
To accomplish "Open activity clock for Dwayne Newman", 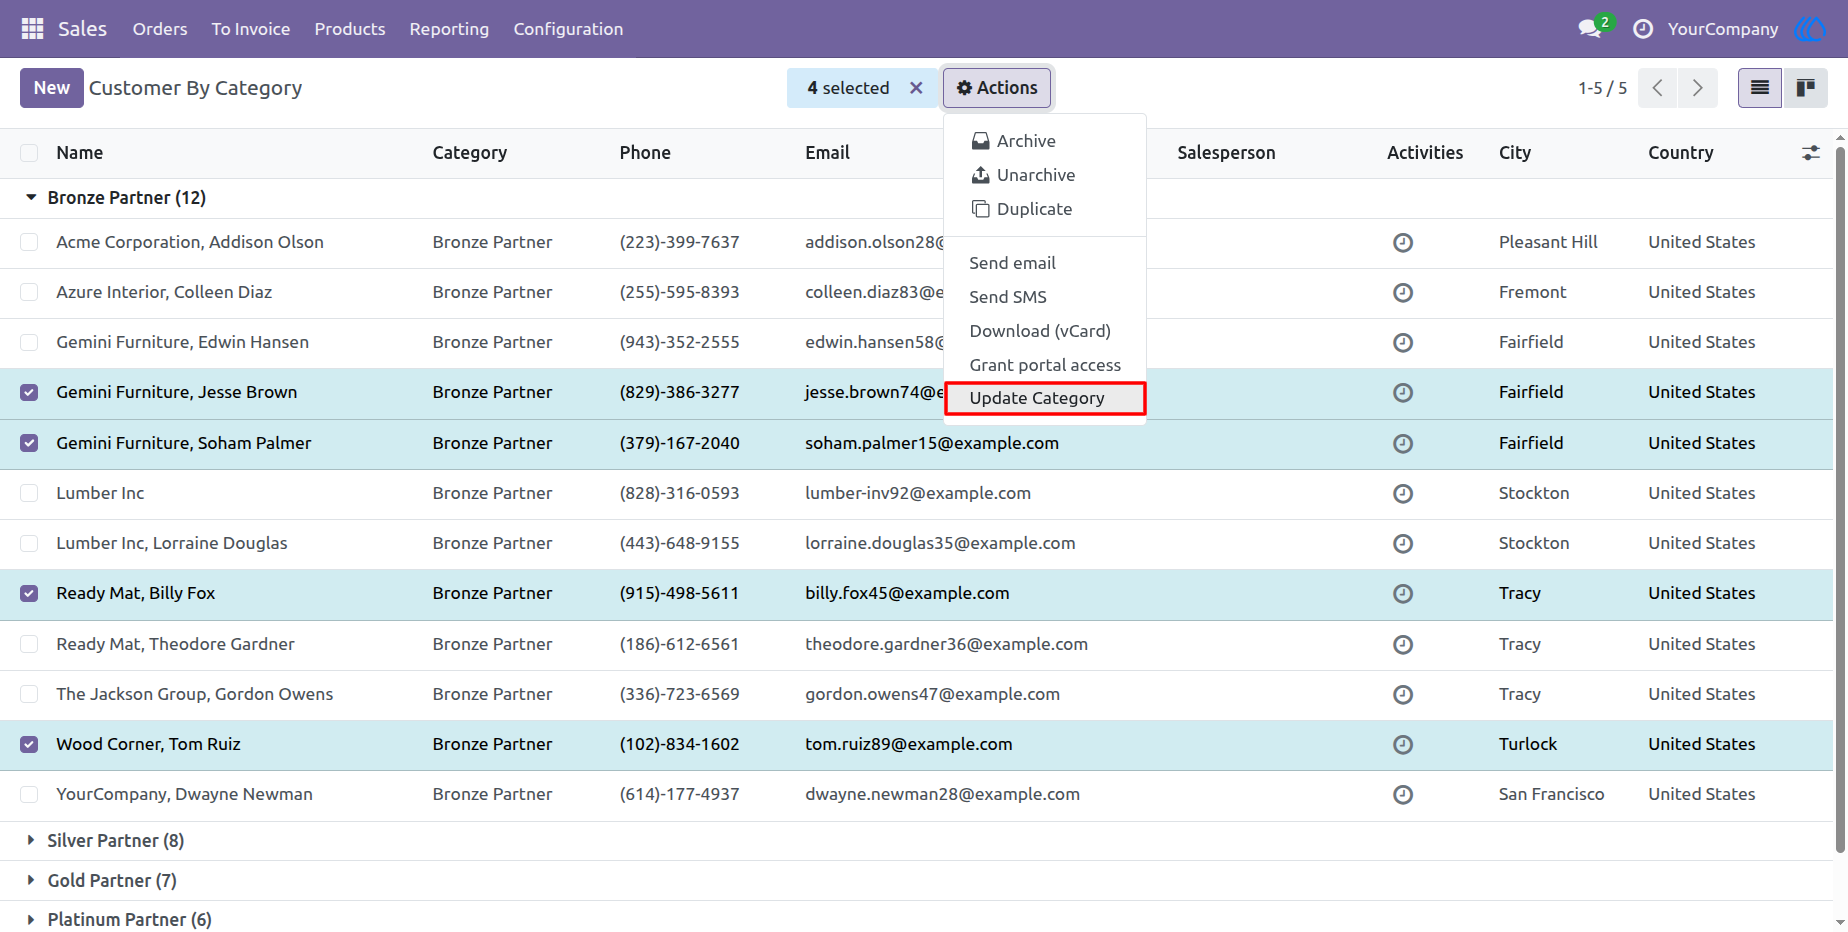I will click(x=1403, y=795).
